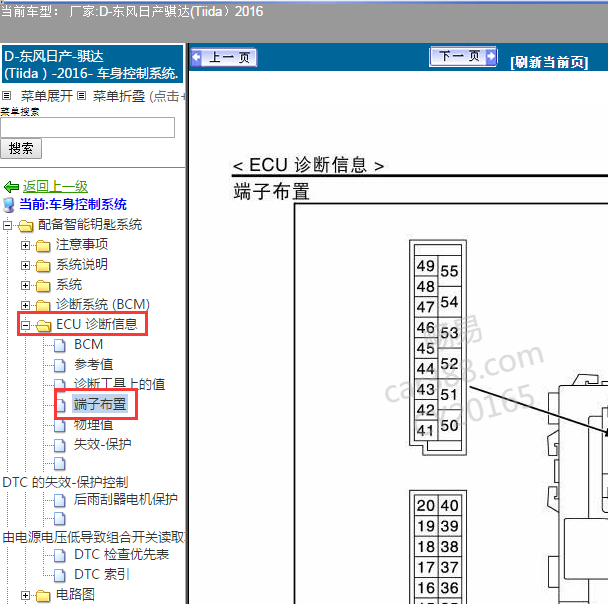Click folder icon next to 系统
Viewport: 608px width, 604px height.
(x=43, y=286)
